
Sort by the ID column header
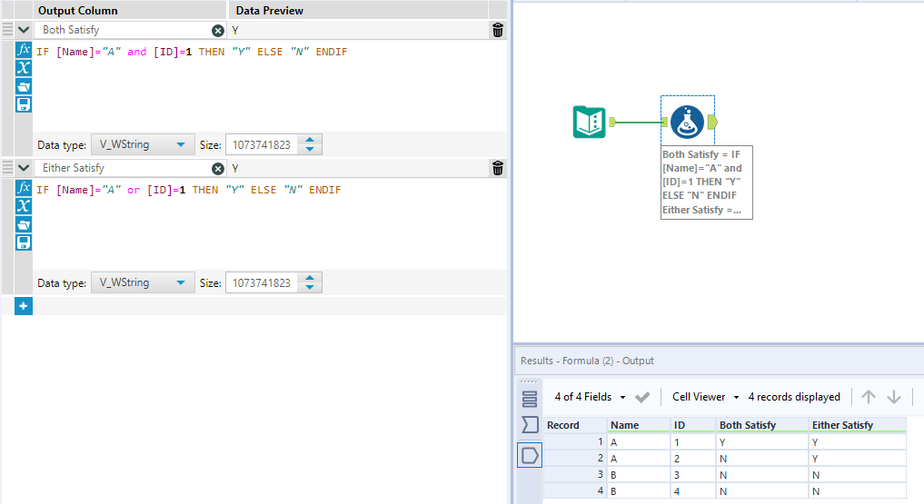693,425
